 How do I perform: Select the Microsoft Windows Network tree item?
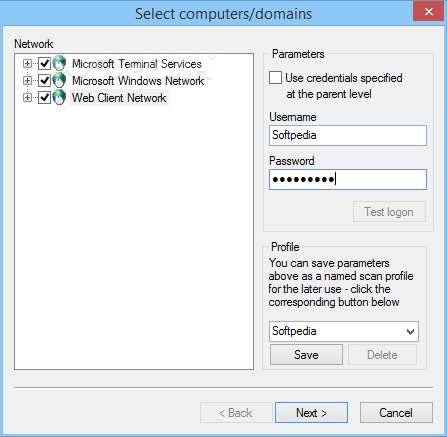coord(138,81)
